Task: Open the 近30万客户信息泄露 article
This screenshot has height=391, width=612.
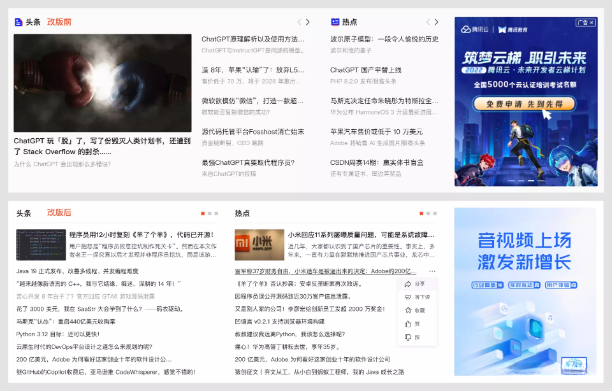Action: pos(293,296)
